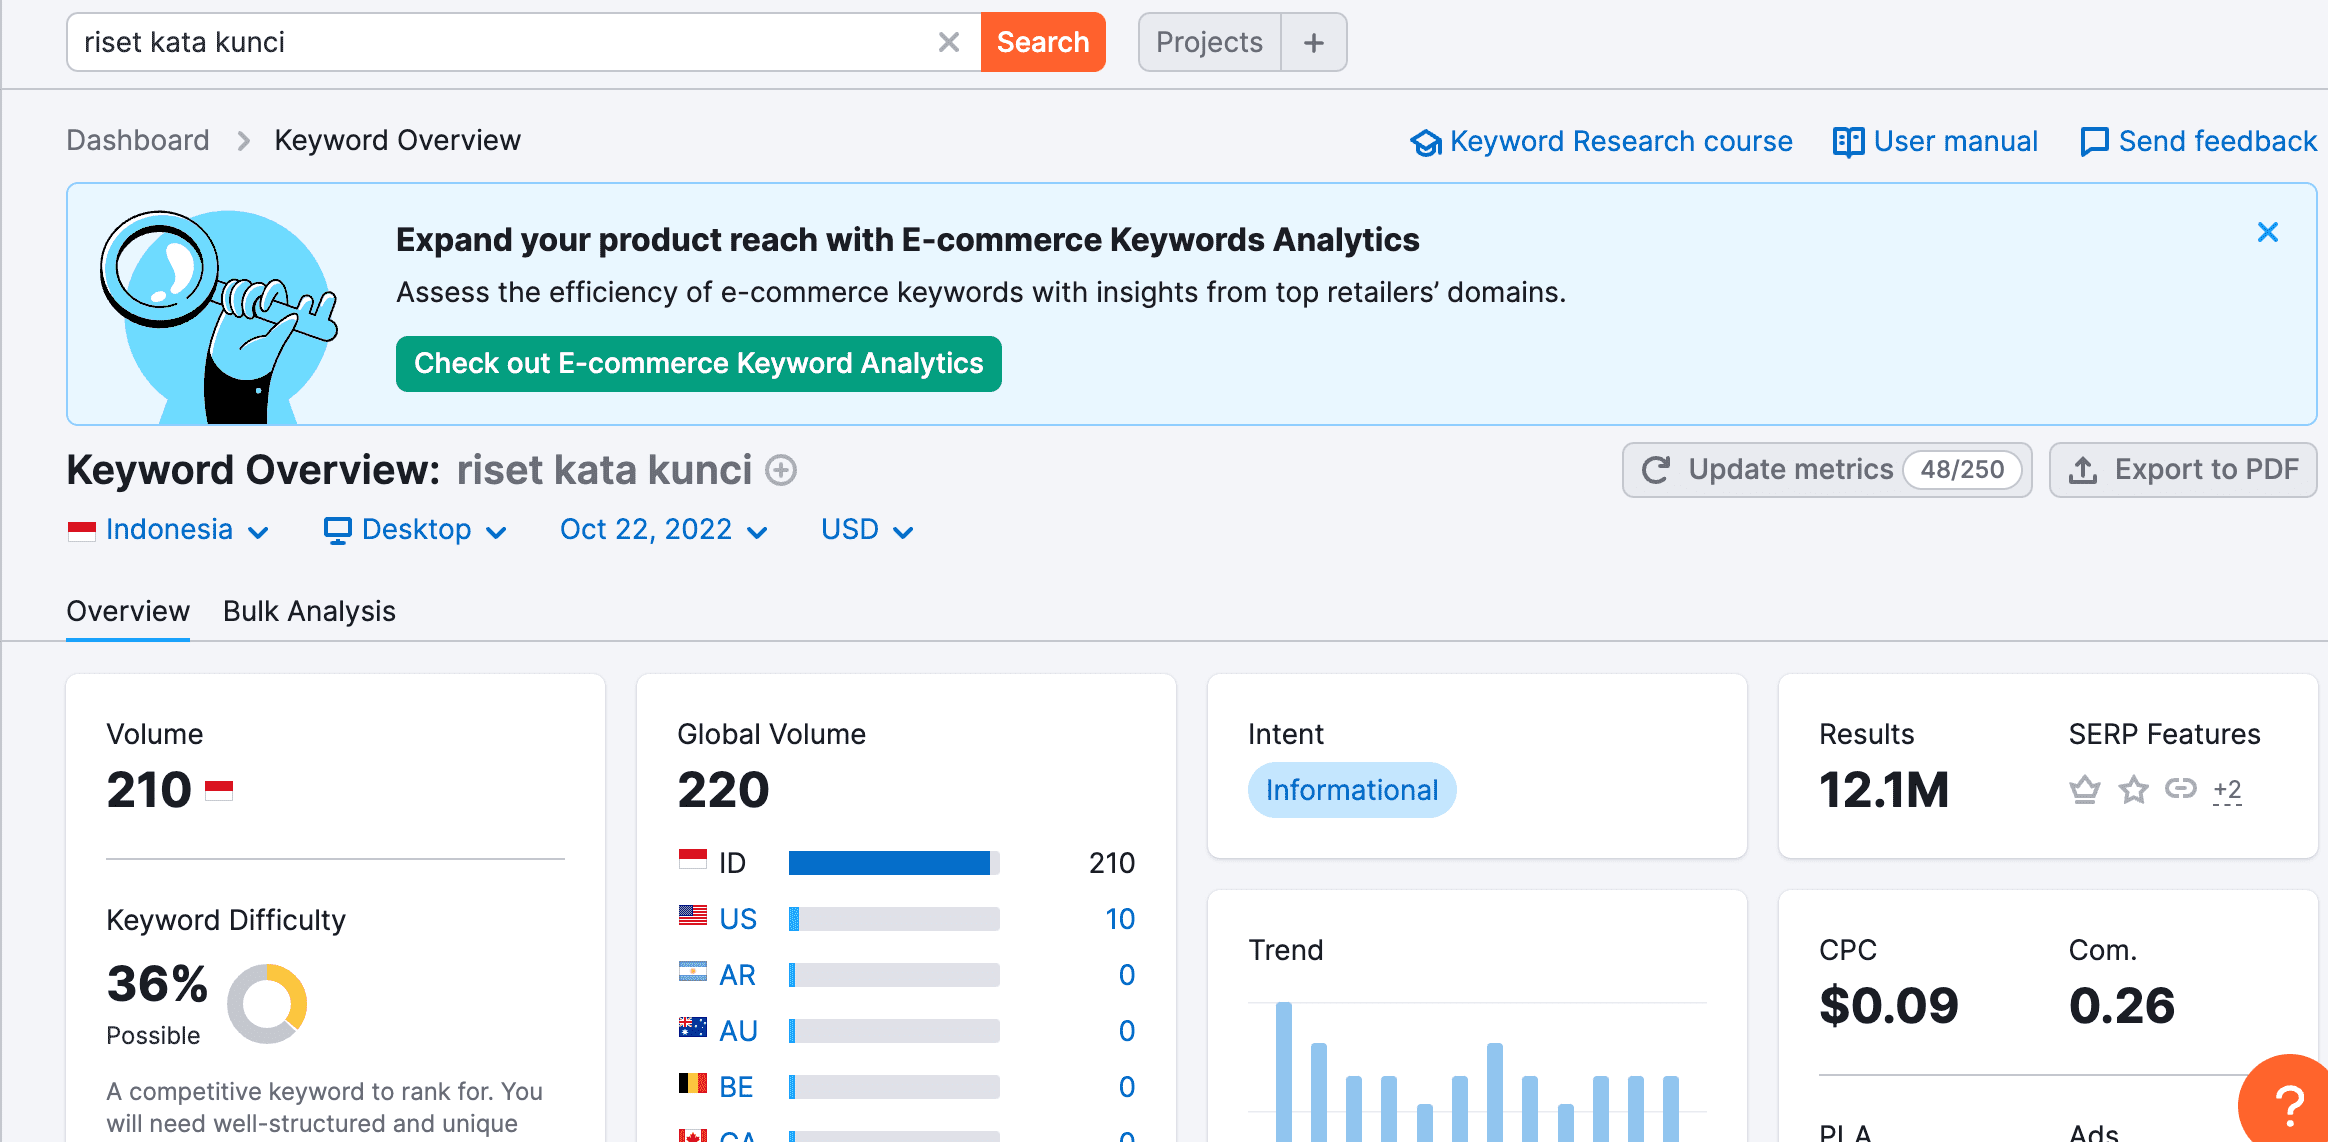Click the plus icon next to Projects
This screenshot has width=2328, height=1142.
1313,42
